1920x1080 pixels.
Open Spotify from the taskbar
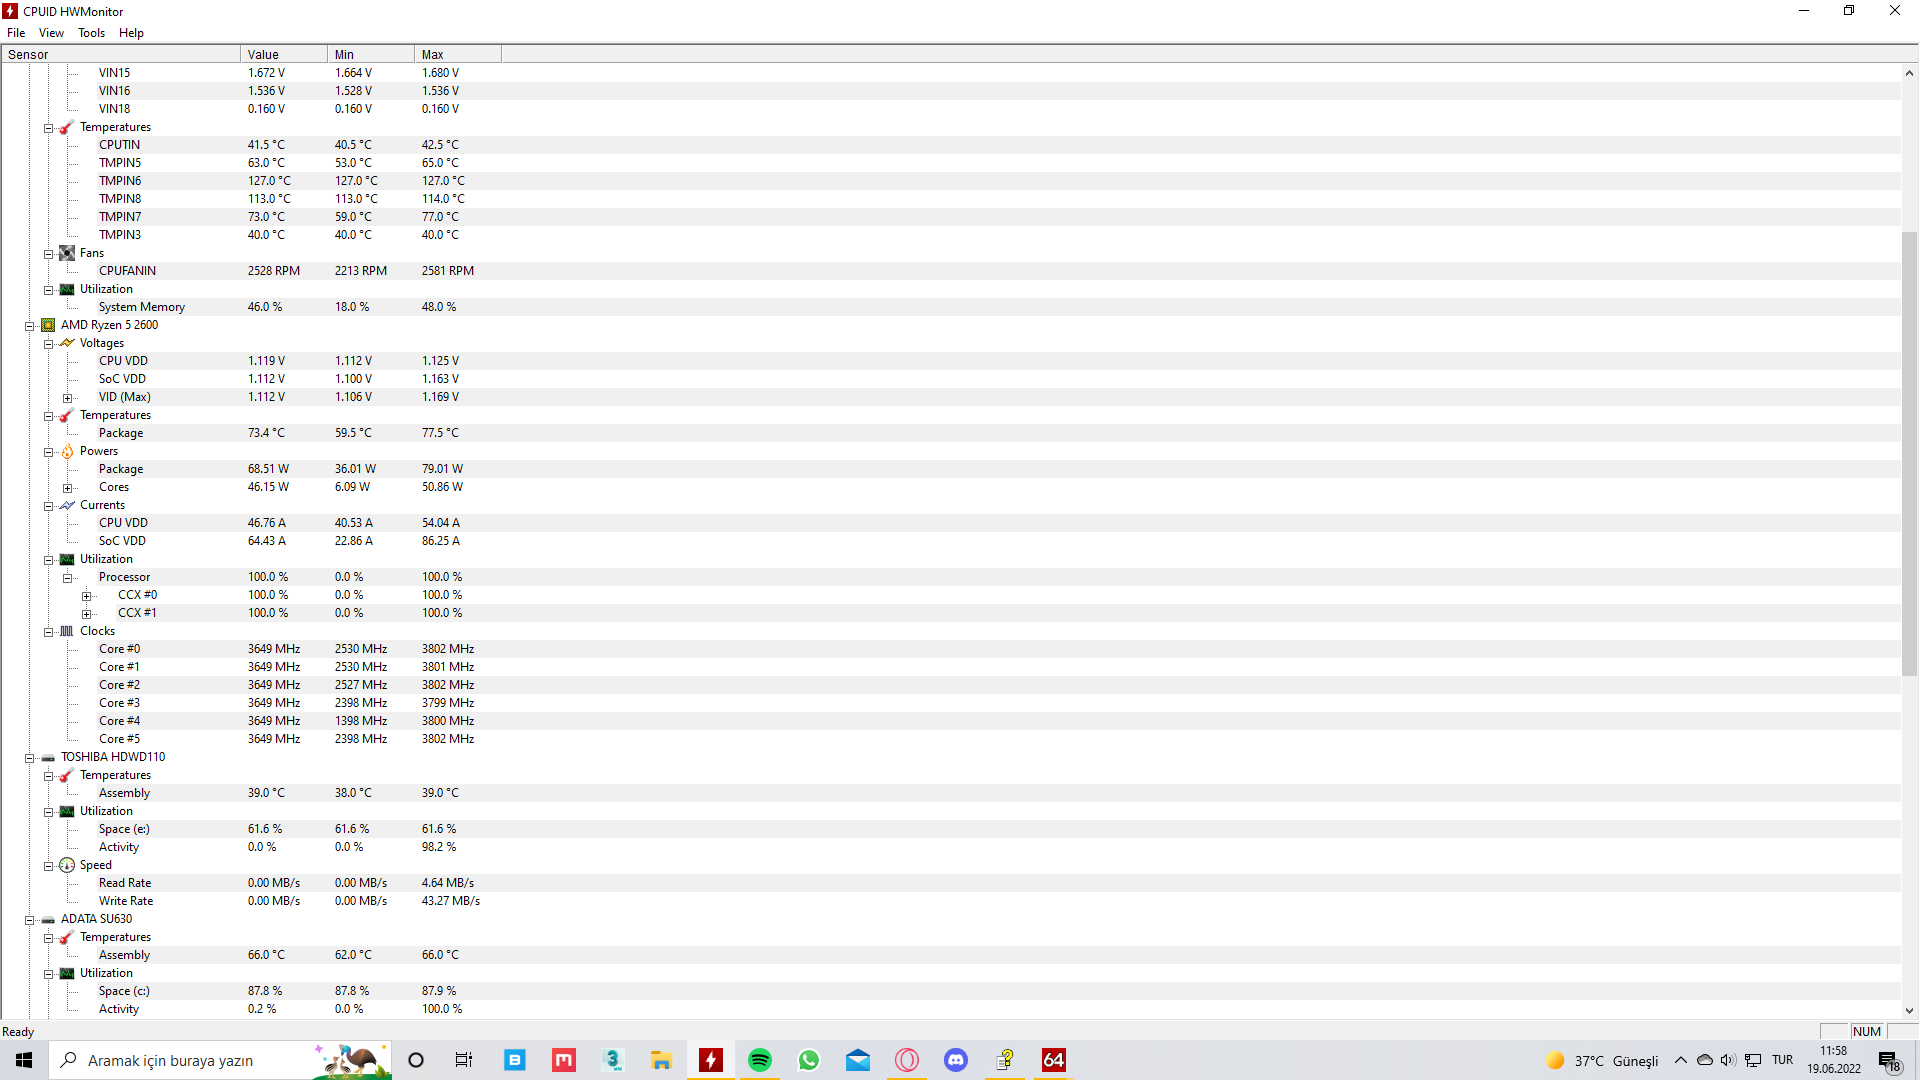pos(760,1060)
